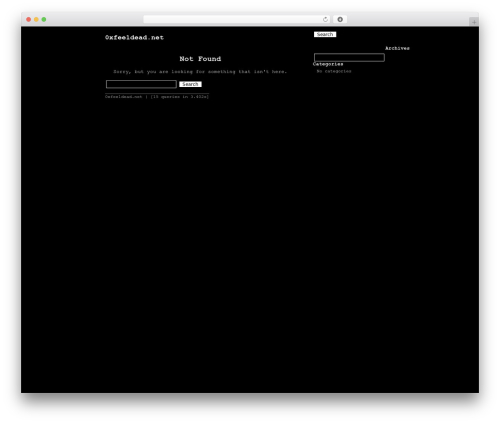
Task: Close the browser window with the red button
Action: [29, 19]
